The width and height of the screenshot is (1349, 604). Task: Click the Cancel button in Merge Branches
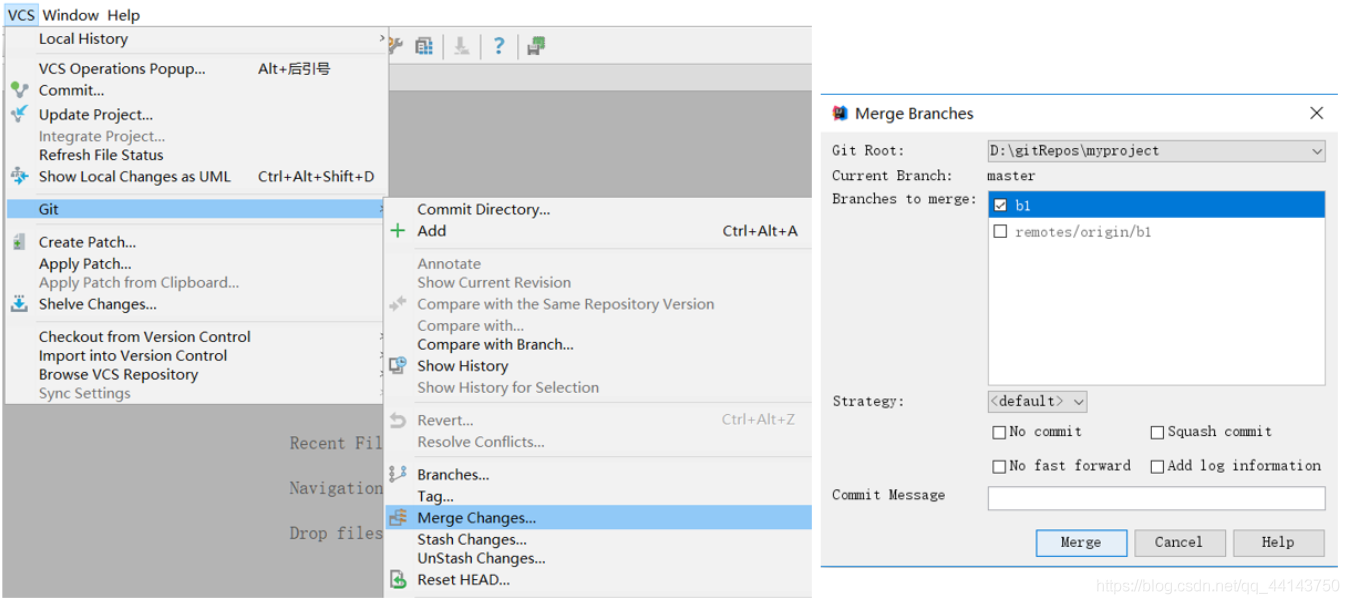click(1178, 543)
